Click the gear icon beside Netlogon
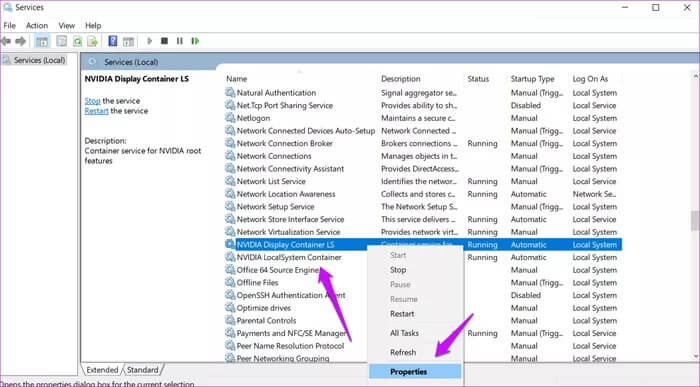The height and width of the screenshot is (387, 700). tap(230, 118)
